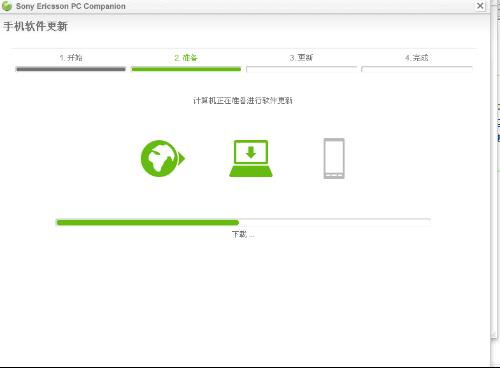Click the 计算机正在准备进行软件更新 status text
Image resolution: width=500 pixels, height=368 pixels.
tap(243, 100)
